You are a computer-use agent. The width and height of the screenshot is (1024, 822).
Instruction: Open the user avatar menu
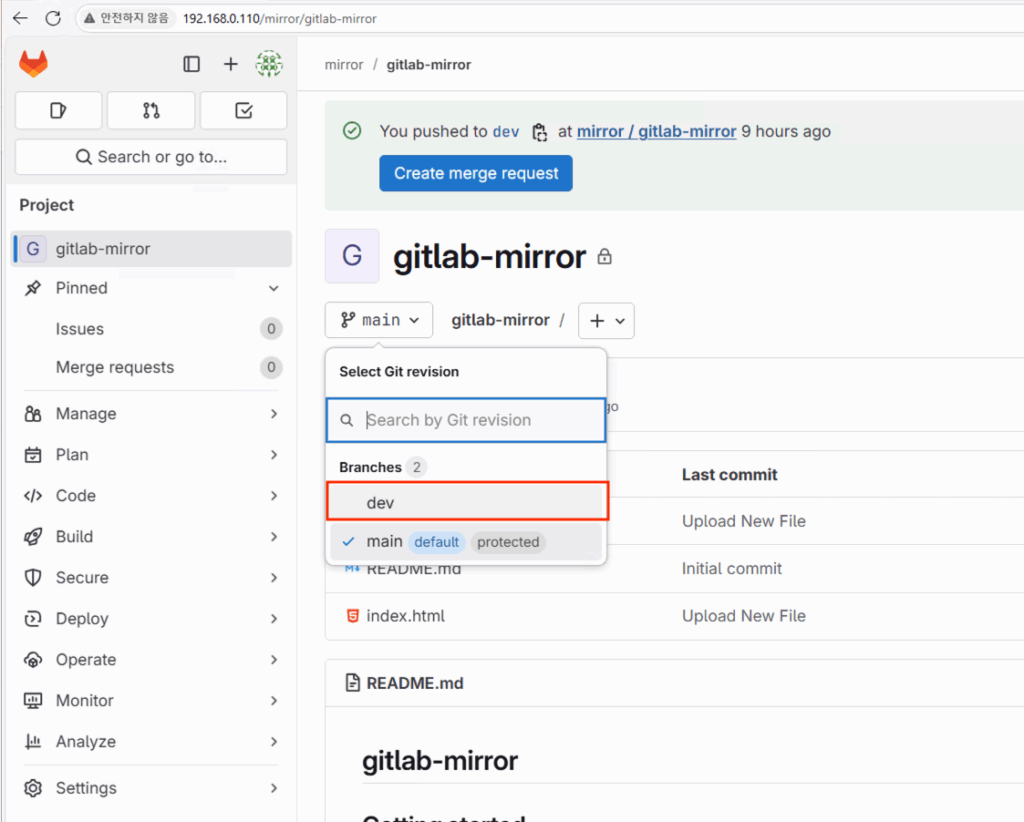click(x=269, y=64)
